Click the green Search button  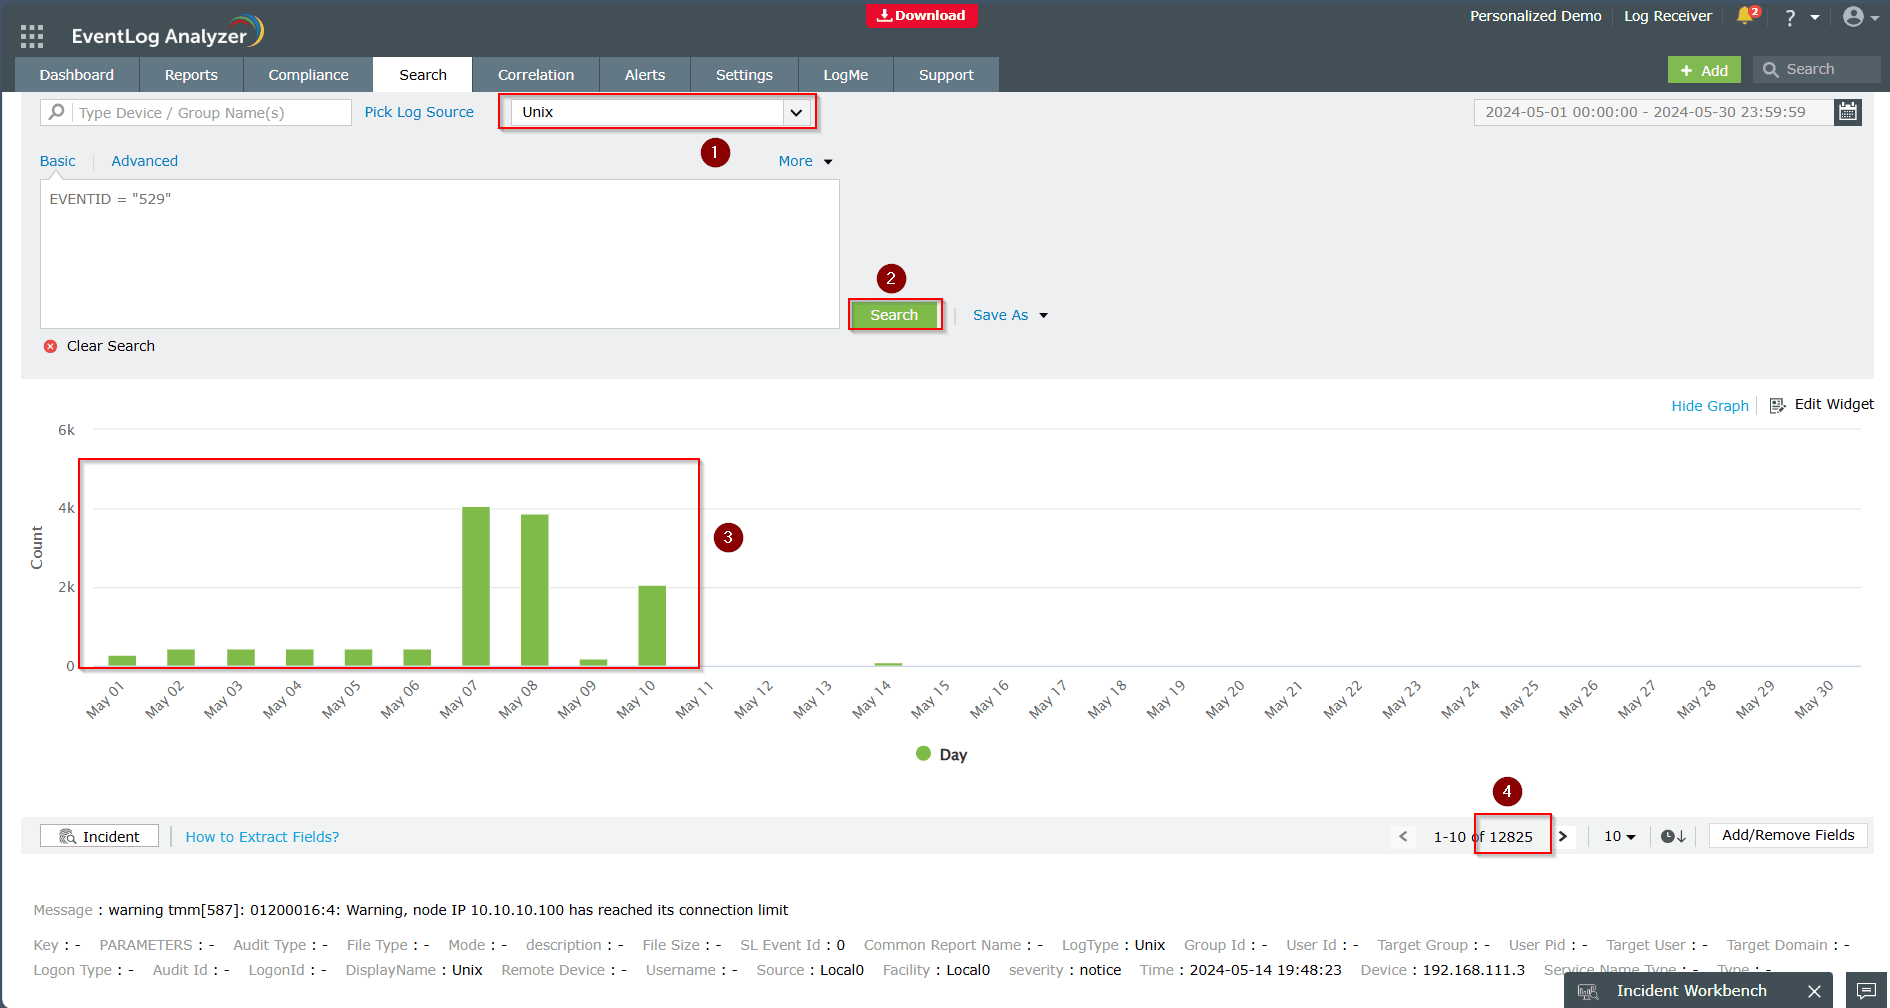click(894, 315)
